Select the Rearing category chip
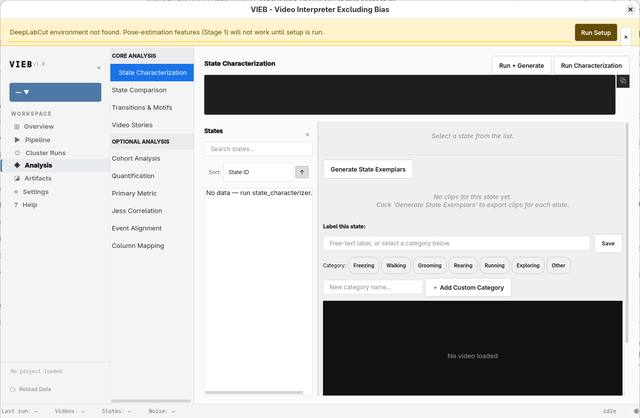 coord(463,265)
